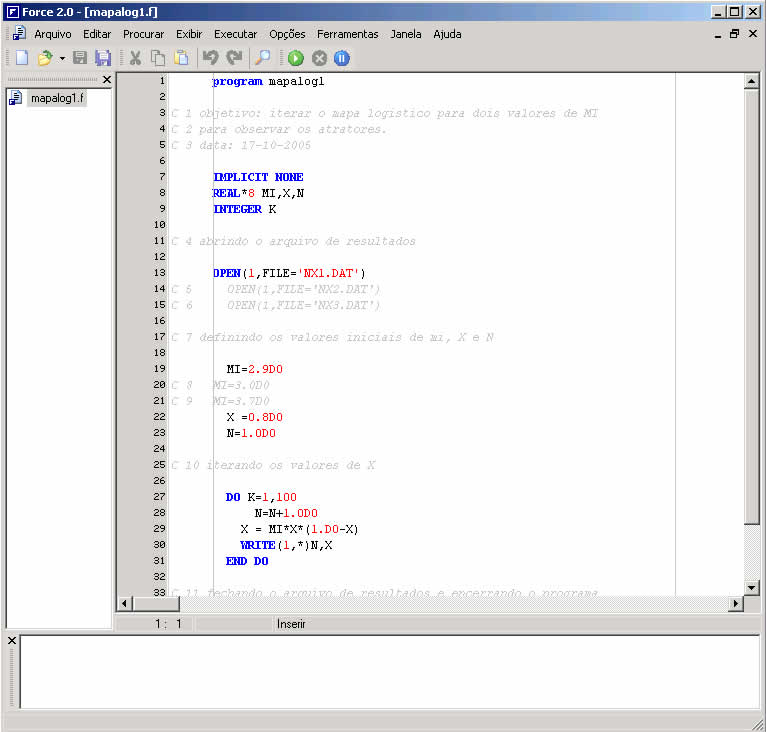
Task: Open the Editar menu
Action: point(97,34)
